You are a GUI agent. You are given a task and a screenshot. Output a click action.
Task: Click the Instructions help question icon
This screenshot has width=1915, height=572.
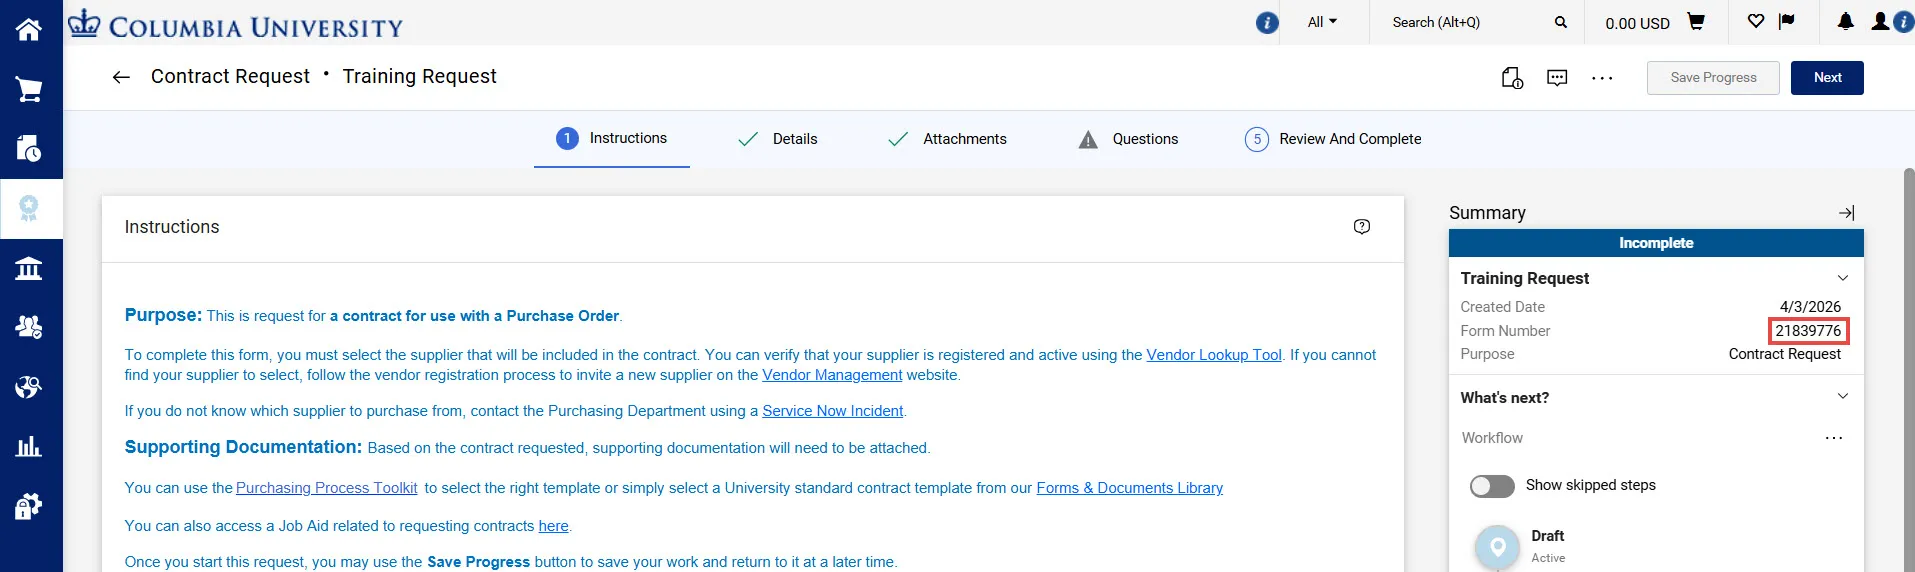pos(1362,227)
